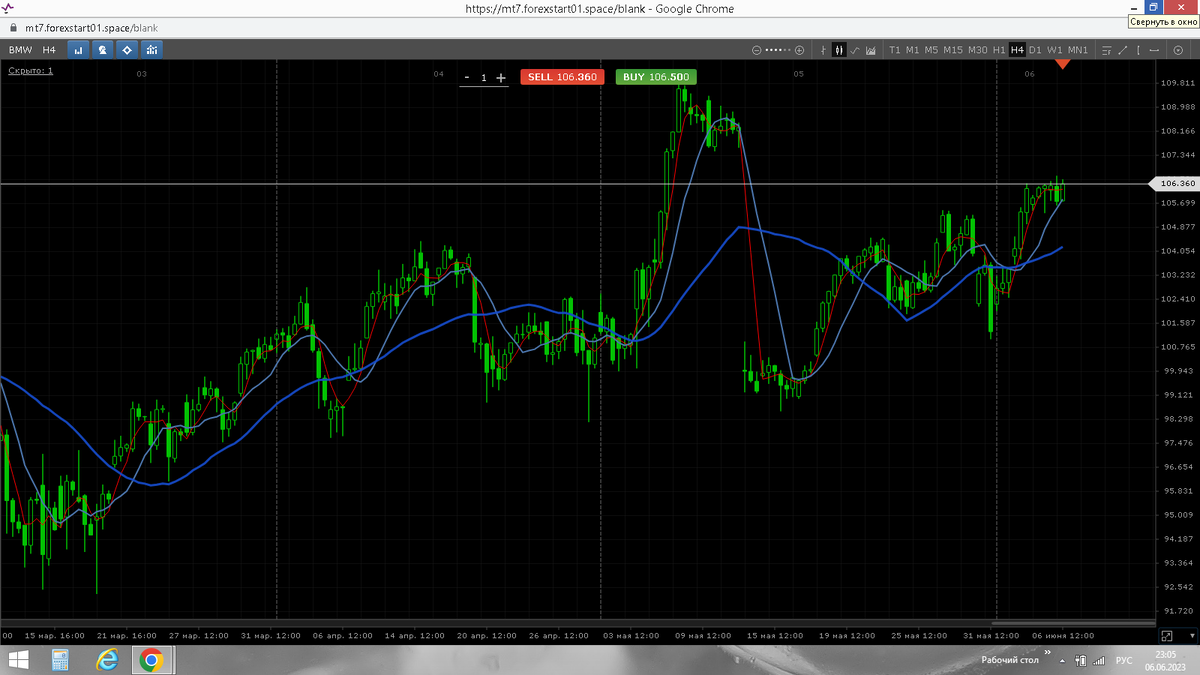Select the trend line drawing tool

click(1123, 50)
